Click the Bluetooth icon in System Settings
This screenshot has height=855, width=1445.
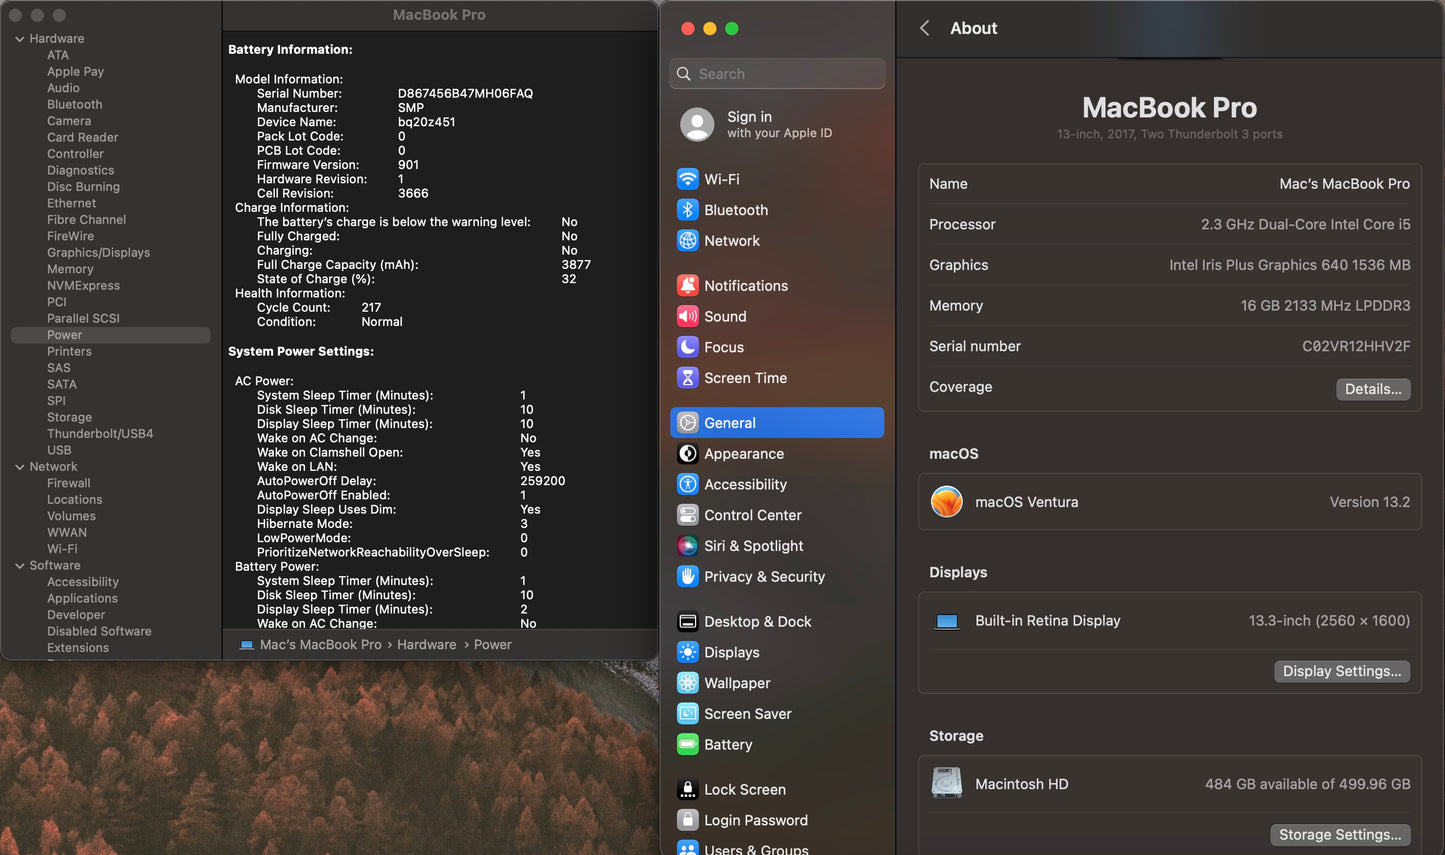[x=687, y=210]
